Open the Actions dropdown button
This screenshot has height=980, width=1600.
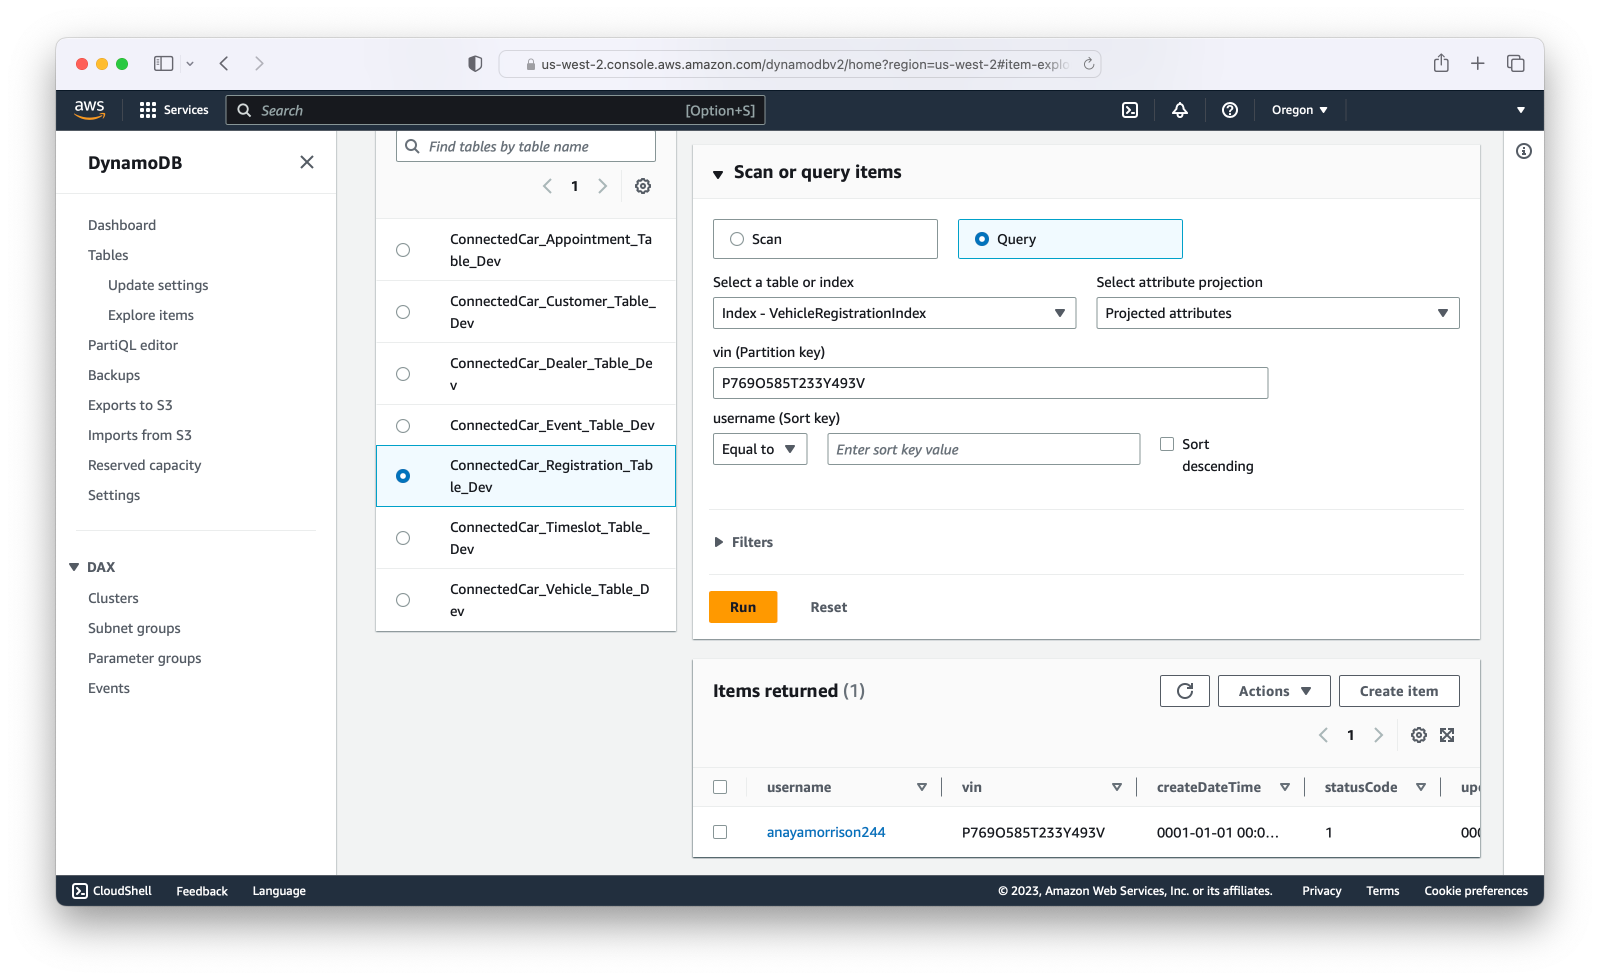point(1274,691)
